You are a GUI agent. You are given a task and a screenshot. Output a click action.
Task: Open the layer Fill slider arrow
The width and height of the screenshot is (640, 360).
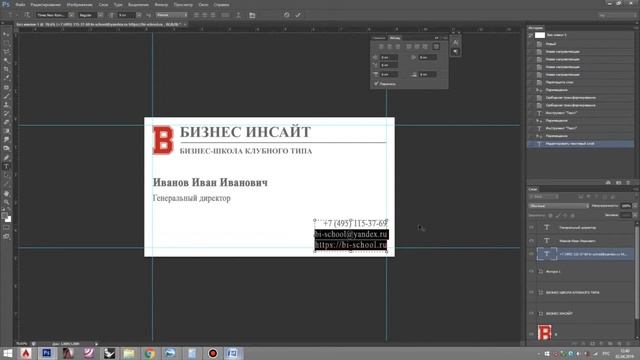pos(634,215)
